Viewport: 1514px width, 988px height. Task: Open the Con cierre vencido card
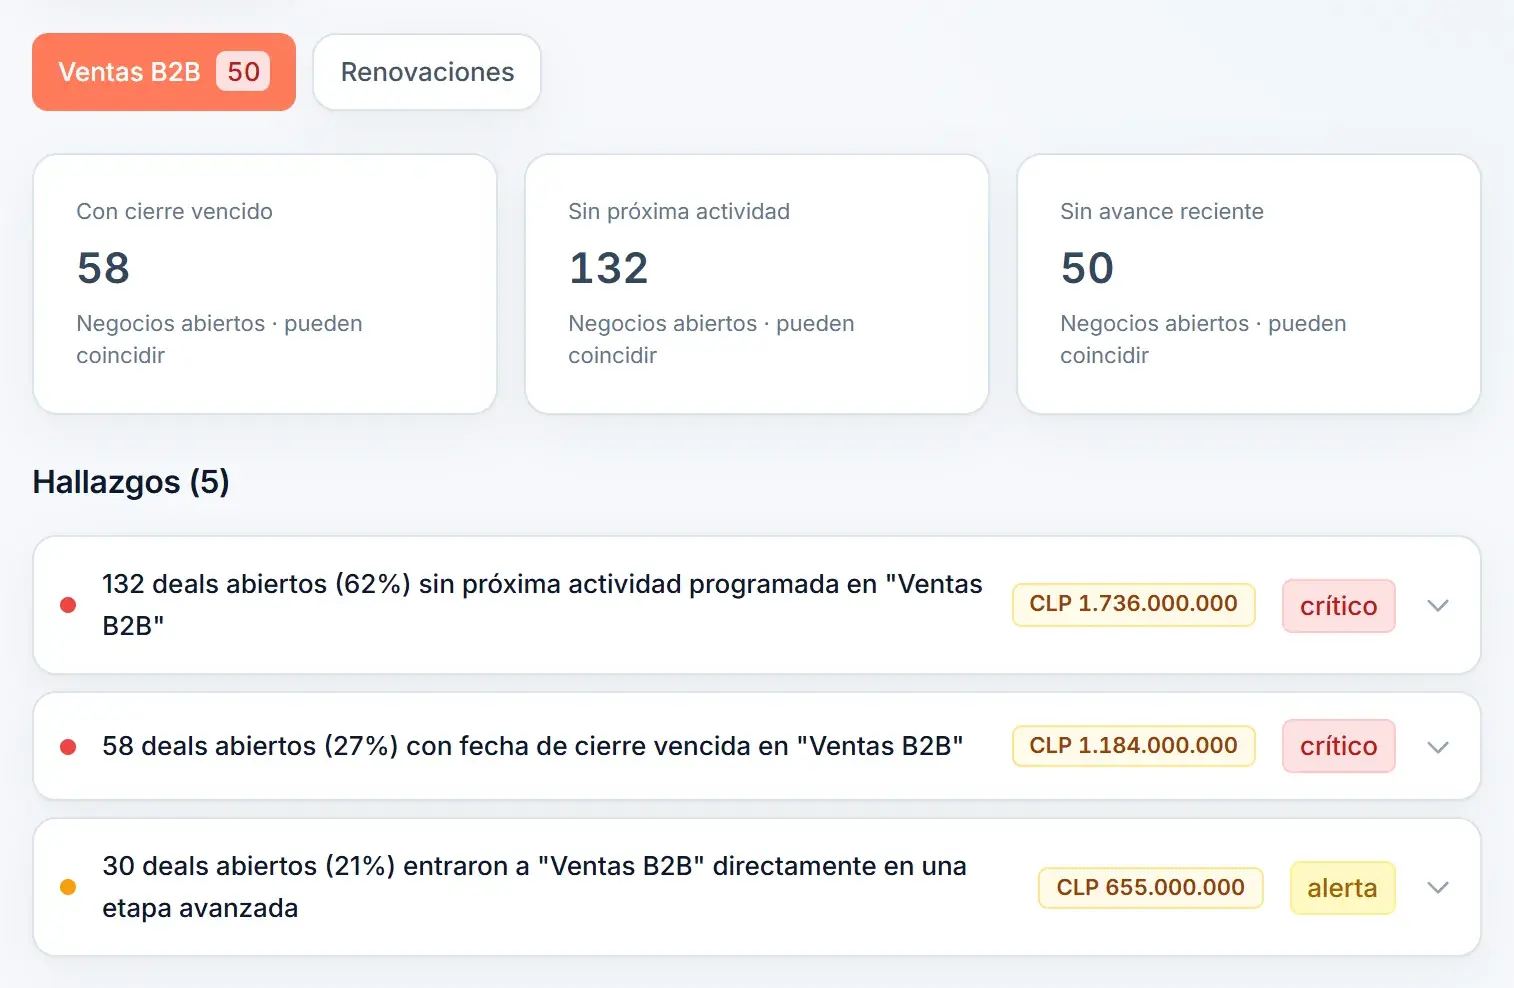pyautogui.click(x=265, y=284)
